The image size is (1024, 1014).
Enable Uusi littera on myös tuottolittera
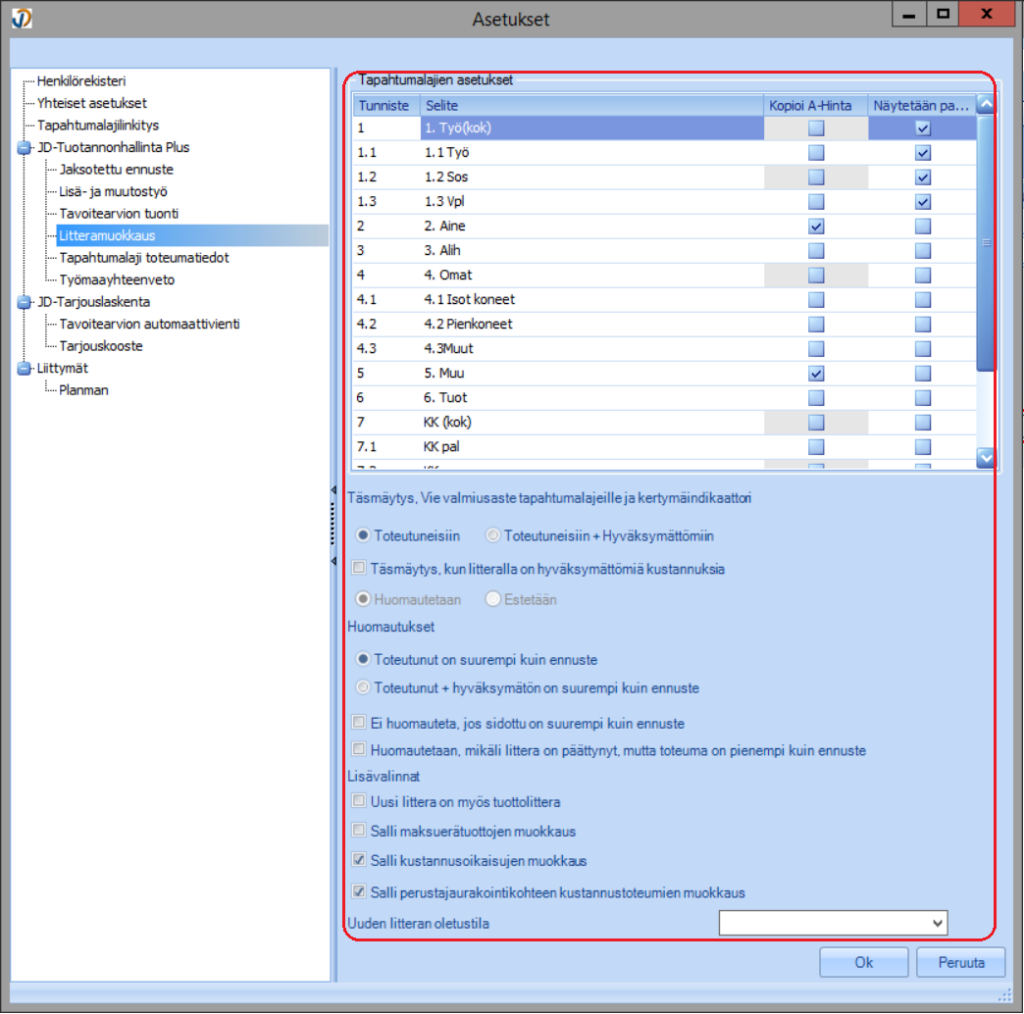click(359, 801)
